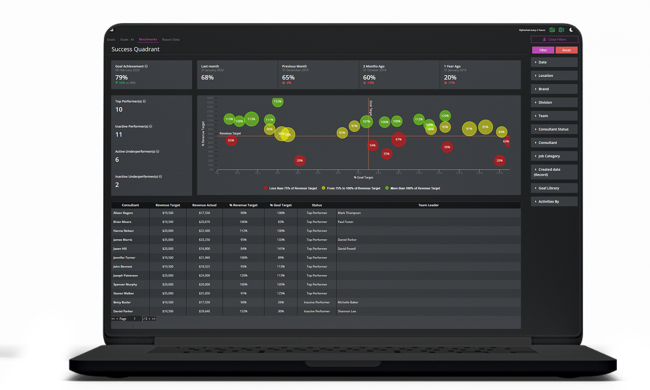Screen dimensions: 650x390
Task: Click the info icon beside Inactive Performer(s)
Action: click(150, 126)
